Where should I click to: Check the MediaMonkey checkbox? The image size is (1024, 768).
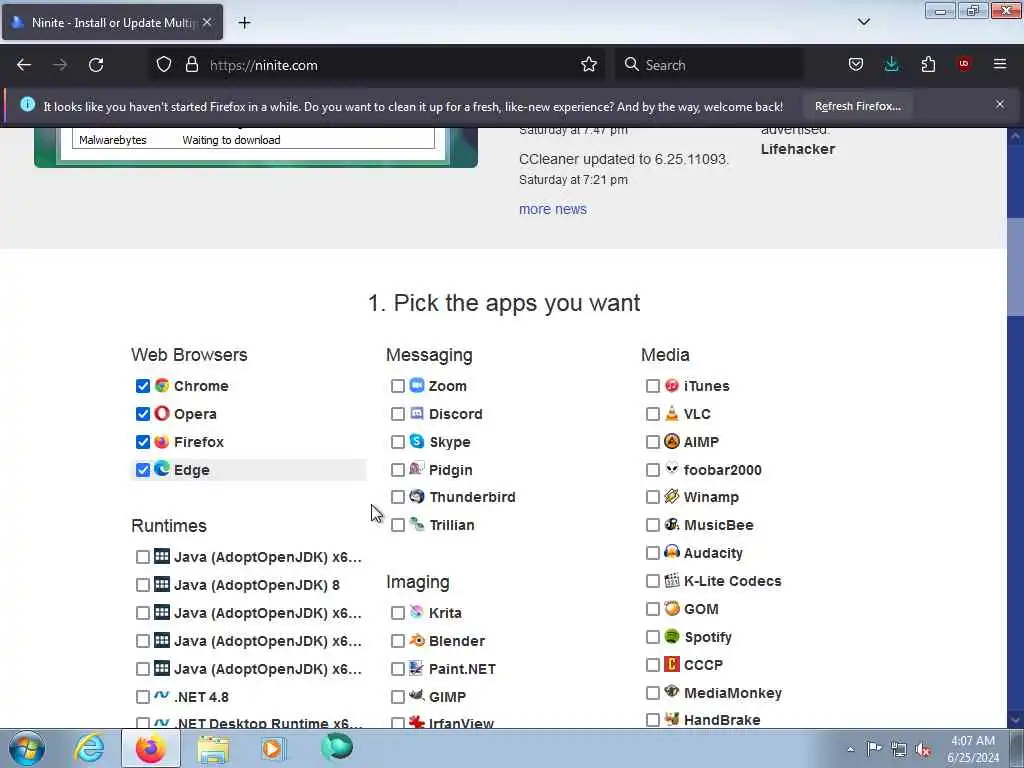653,693
